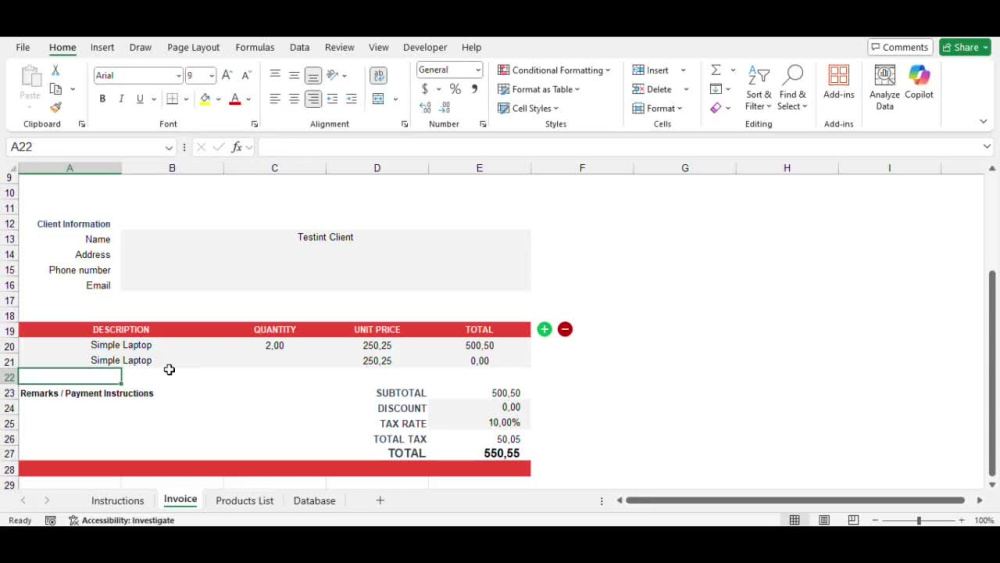Switch to the Insert ribbon tab
Image resolution: width=1000 pixels, height=563 pixels.
pos(102,47)
